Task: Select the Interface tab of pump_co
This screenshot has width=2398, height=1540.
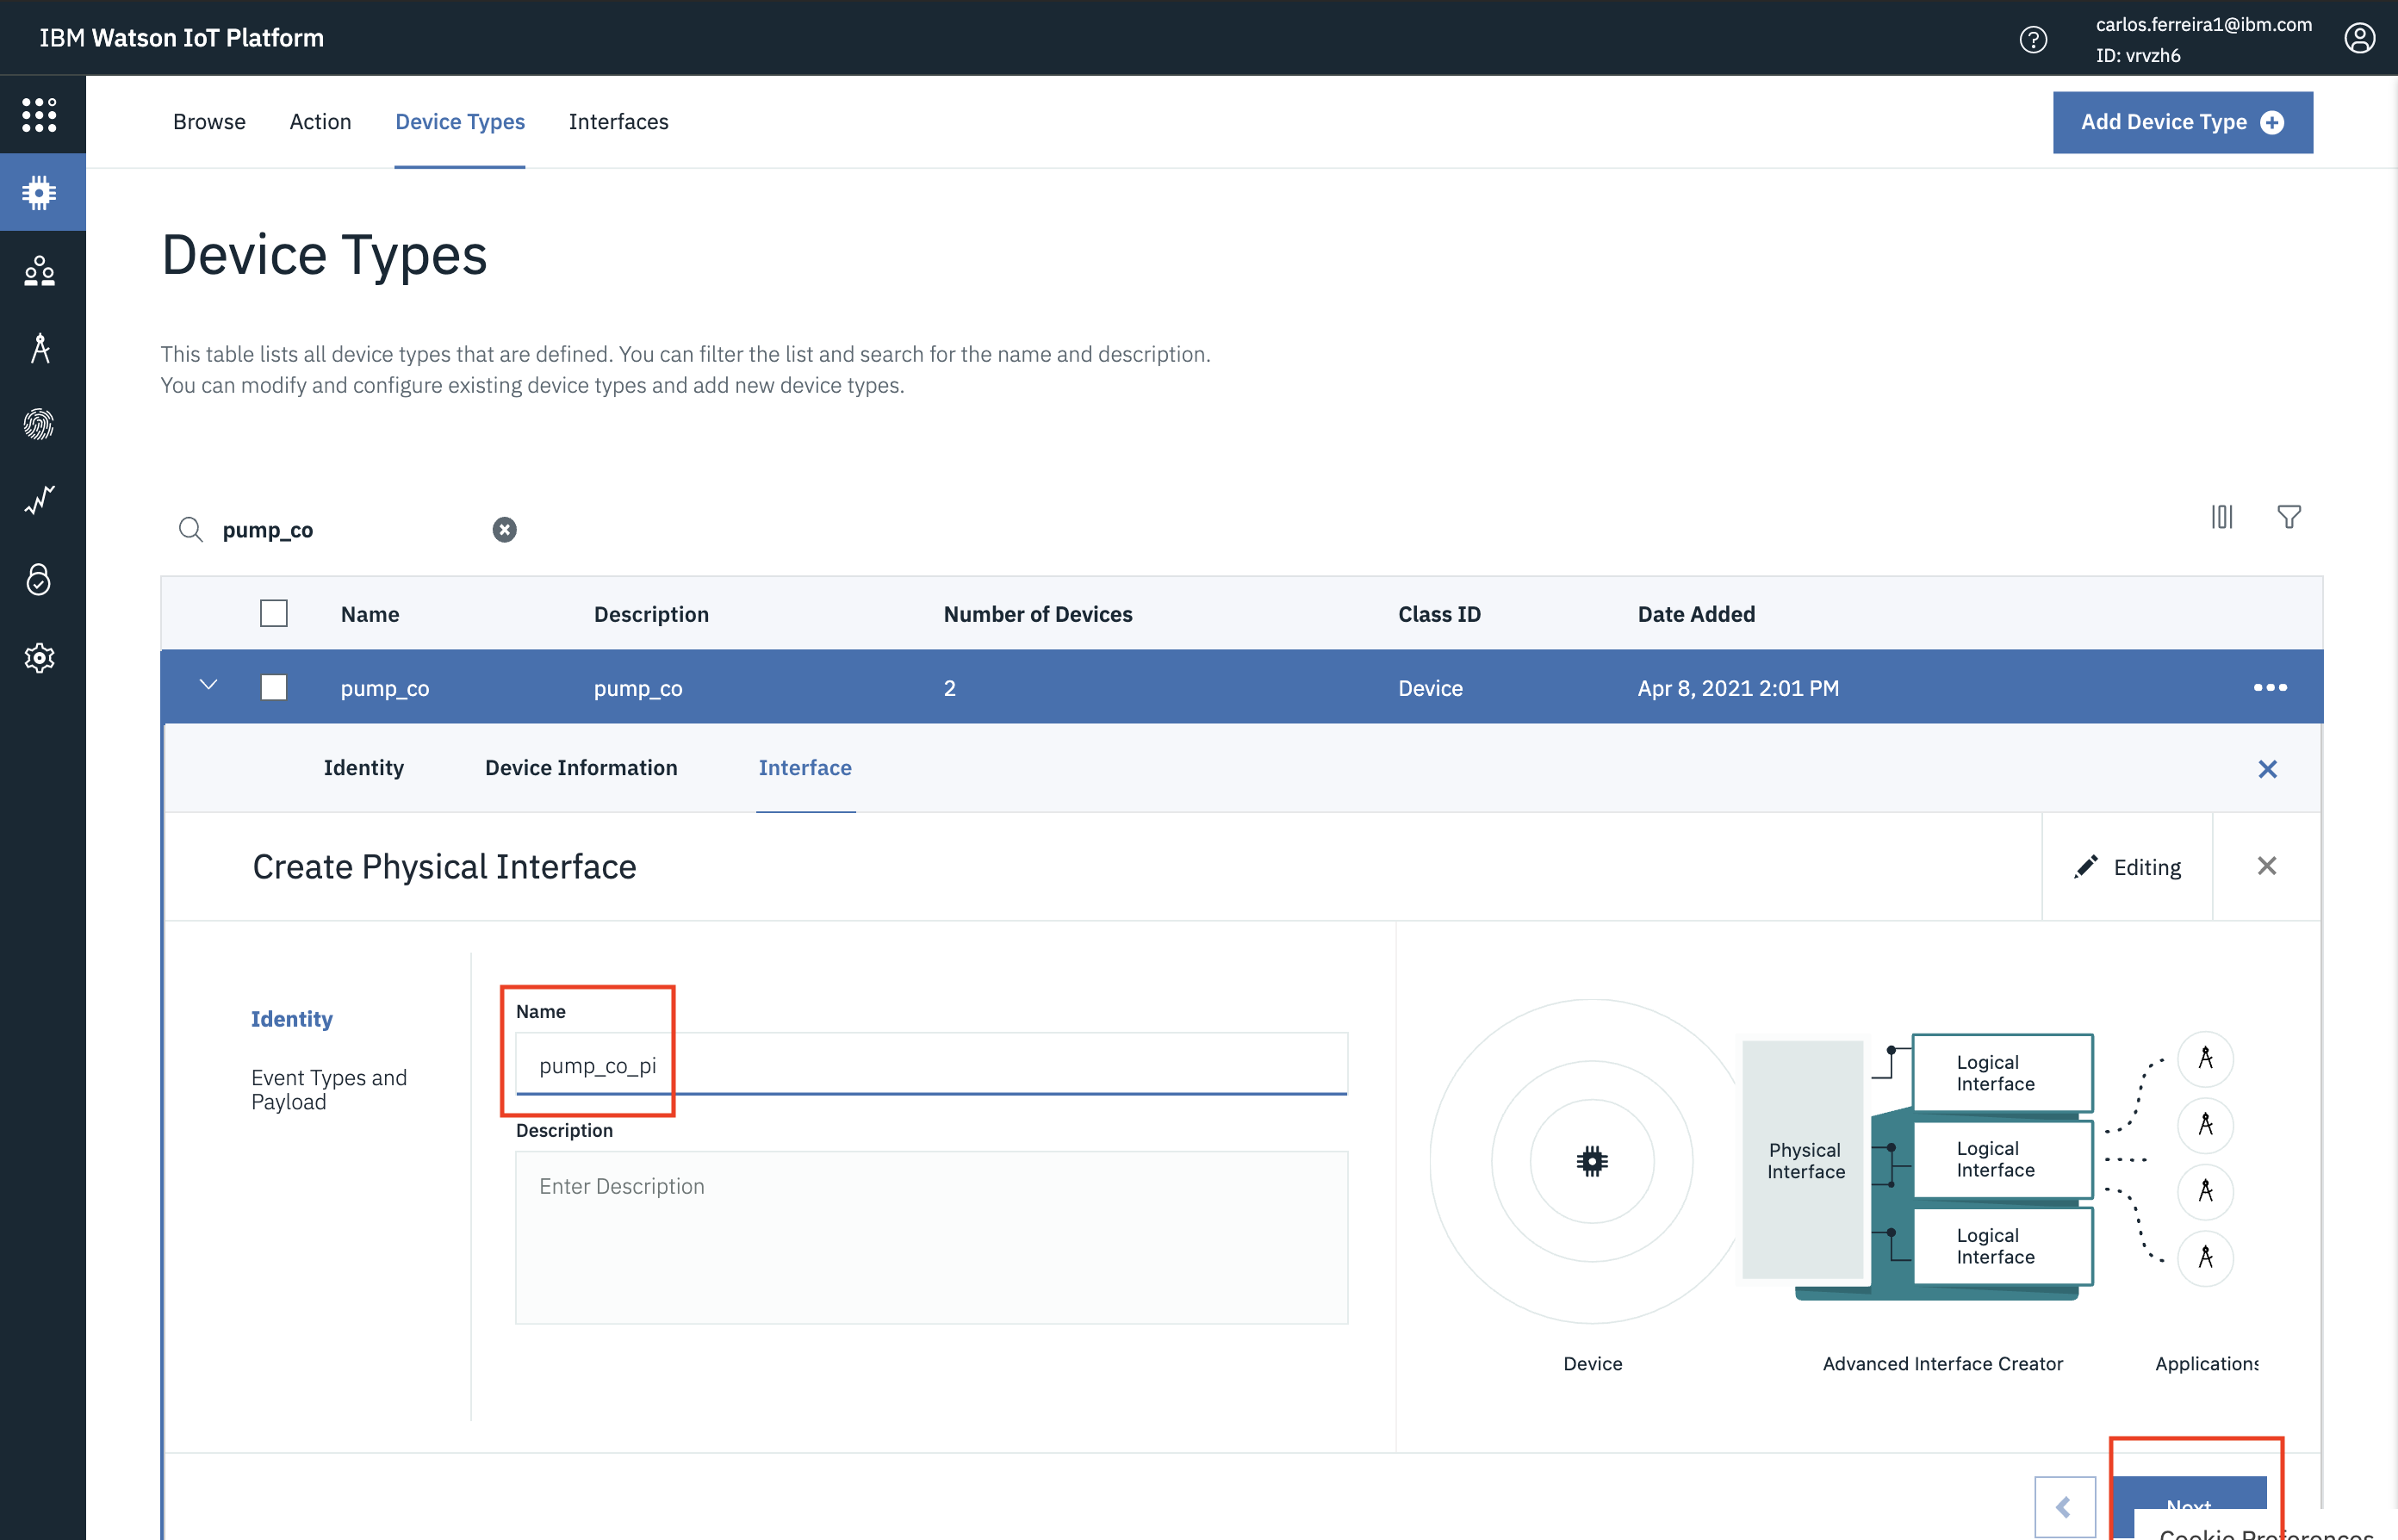Action: pos(805,767)
